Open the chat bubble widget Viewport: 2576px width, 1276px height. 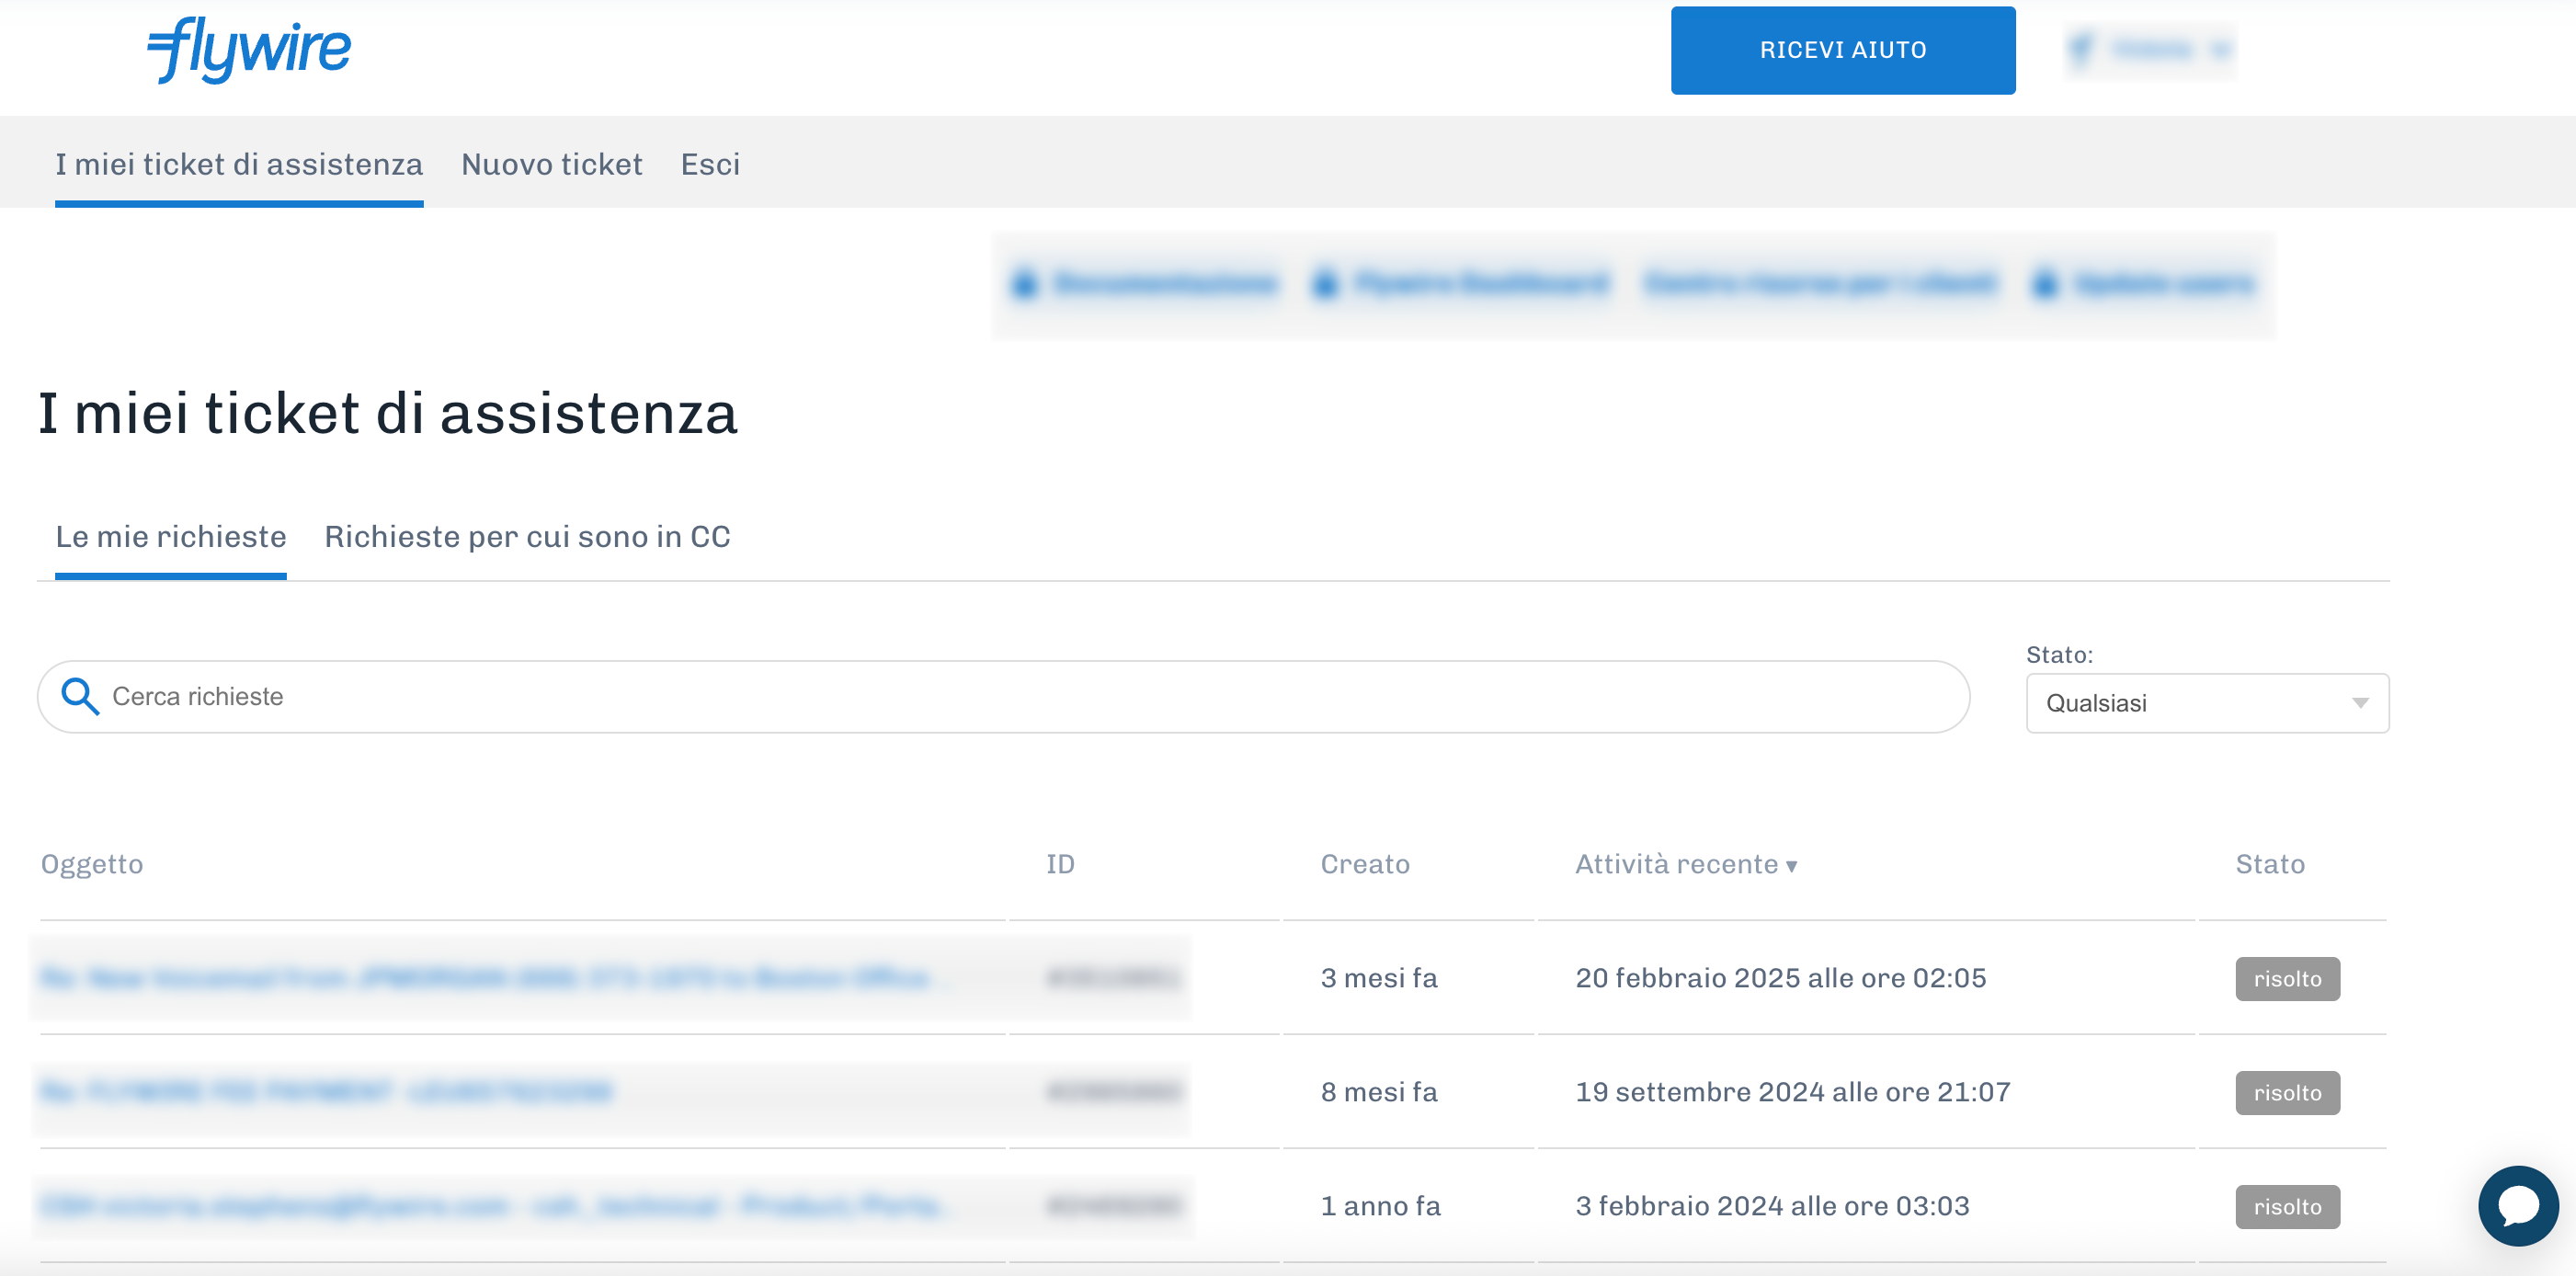(2517, 1205)
